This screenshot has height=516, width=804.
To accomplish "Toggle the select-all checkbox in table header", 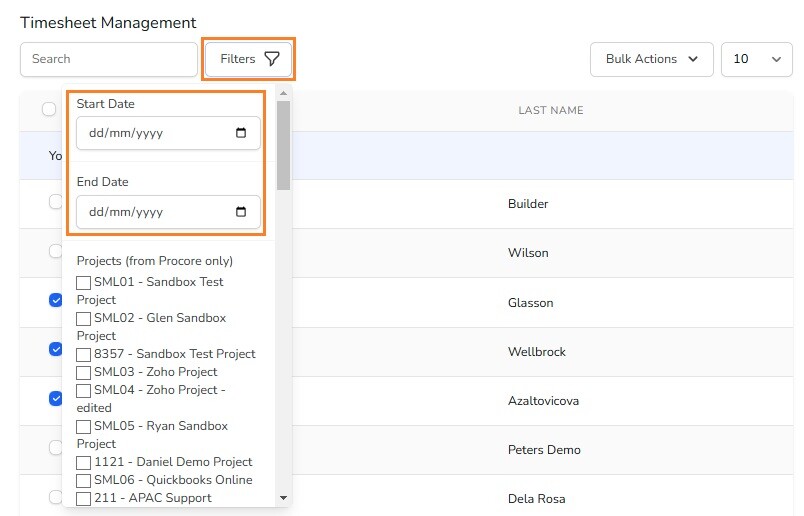I will click(49, 109).
